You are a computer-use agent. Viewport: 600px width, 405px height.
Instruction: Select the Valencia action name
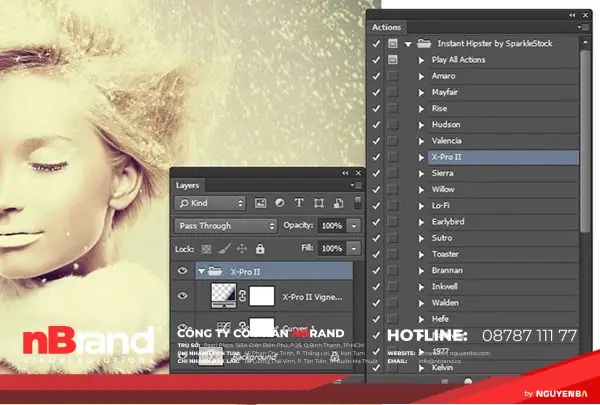point(447,140)
